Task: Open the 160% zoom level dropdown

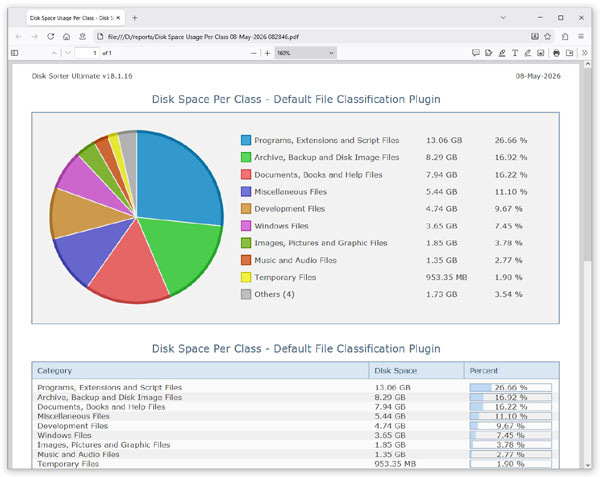Action: point(305,53)
